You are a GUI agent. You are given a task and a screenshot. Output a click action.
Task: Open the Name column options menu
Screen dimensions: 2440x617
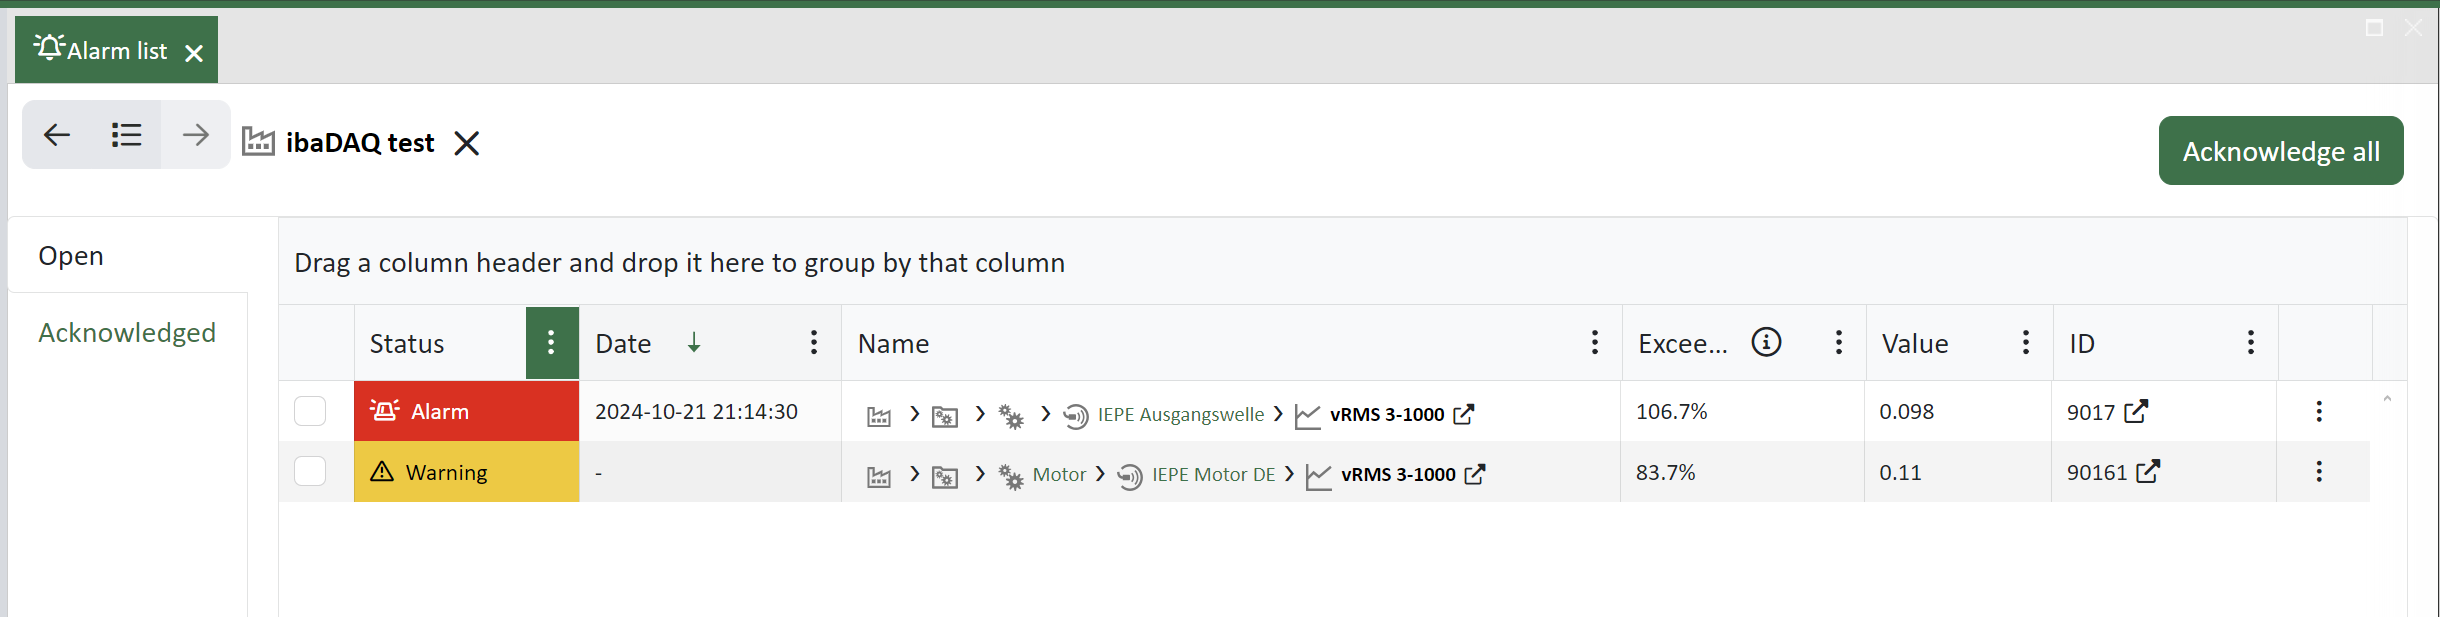tap(1595, 343)
